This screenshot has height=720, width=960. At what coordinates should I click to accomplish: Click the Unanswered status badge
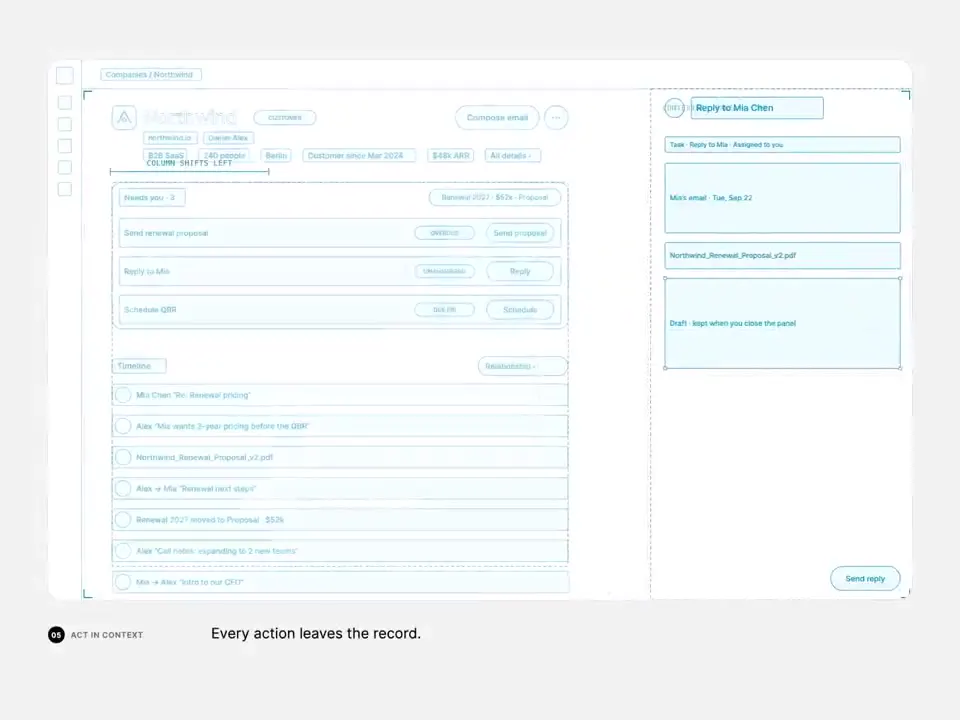[x=444, y=271]
